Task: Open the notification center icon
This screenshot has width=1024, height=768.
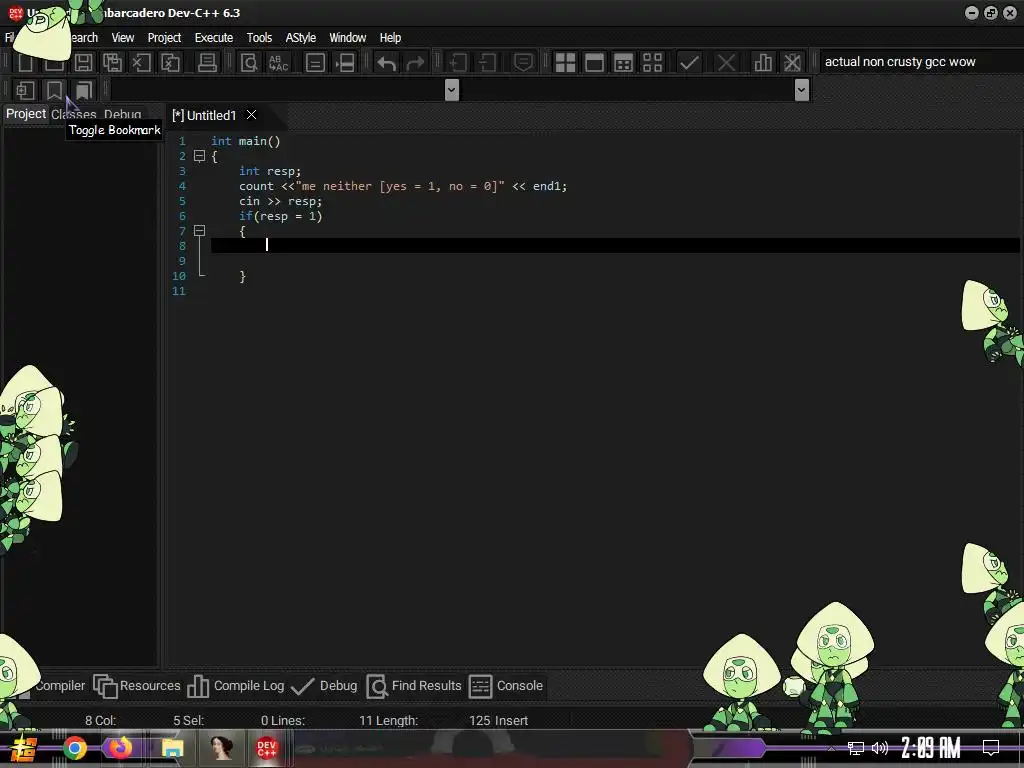Action: click(991, 748)
